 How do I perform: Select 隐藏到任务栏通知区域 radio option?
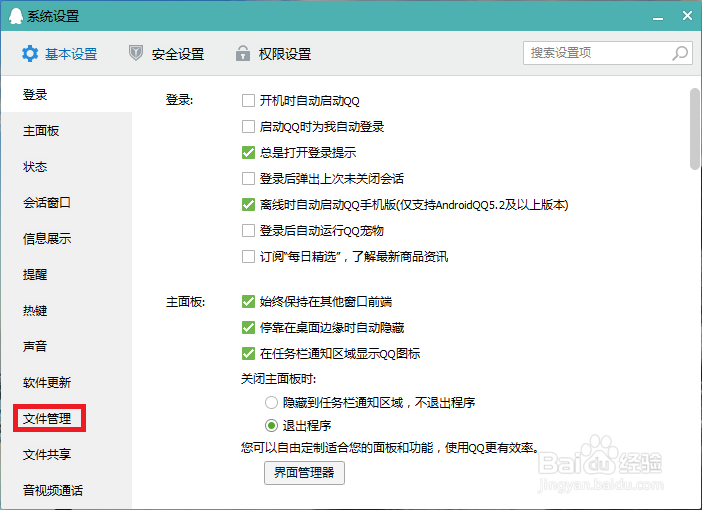(271, 402)
